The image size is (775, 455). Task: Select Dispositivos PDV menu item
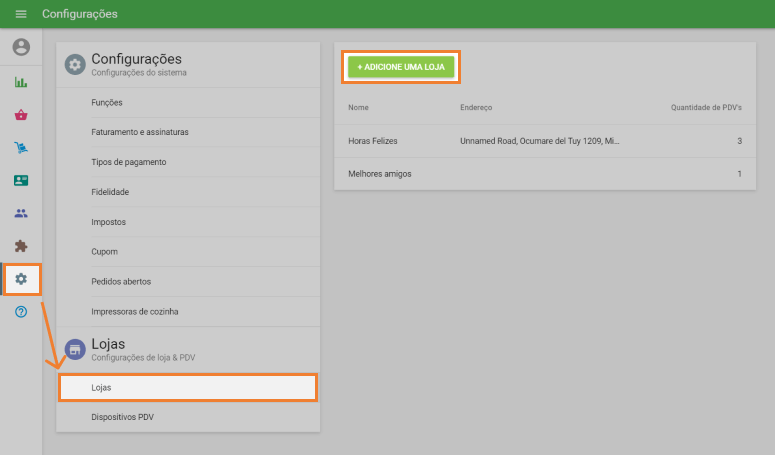point(122,417)
